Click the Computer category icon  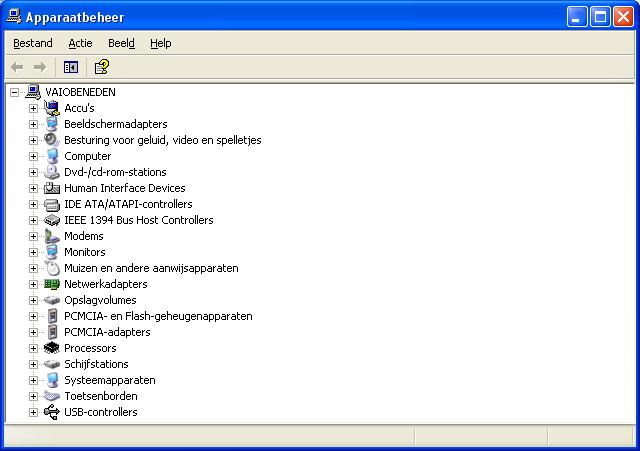click(x=52, y=156)
